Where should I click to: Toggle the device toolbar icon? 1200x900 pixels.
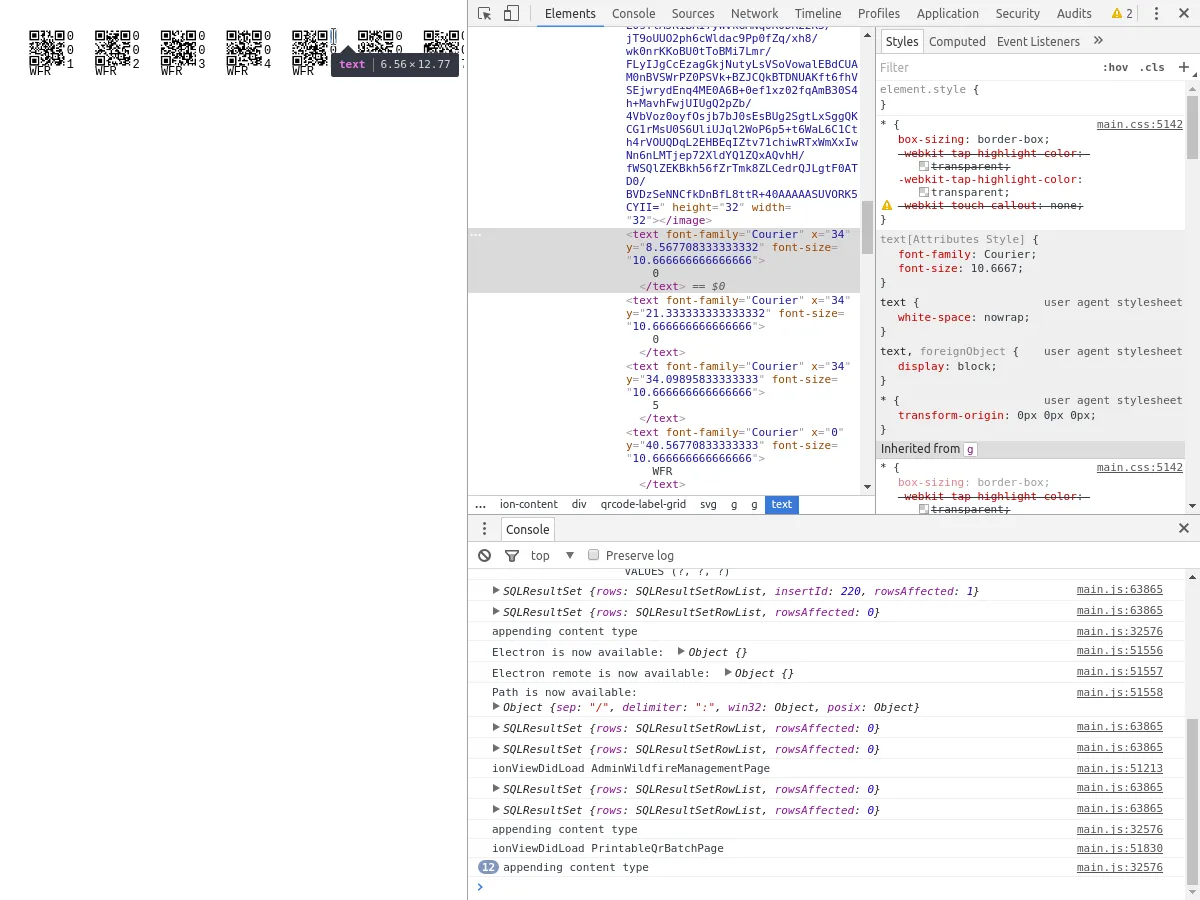point(511,13)
